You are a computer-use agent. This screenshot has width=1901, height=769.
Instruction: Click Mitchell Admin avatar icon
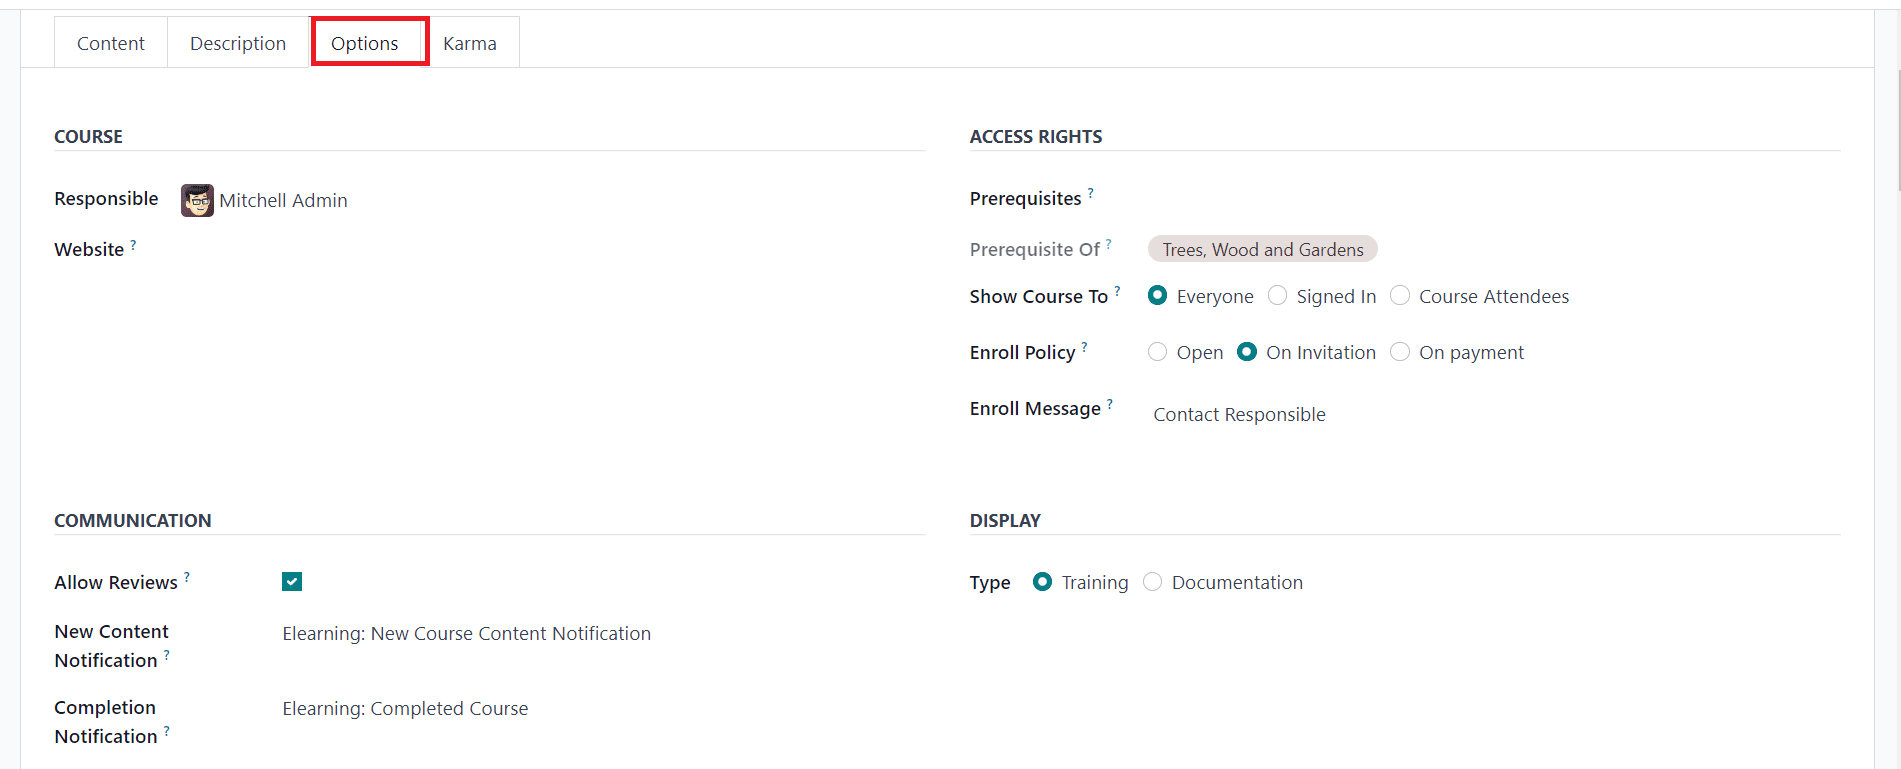point(197,200)
